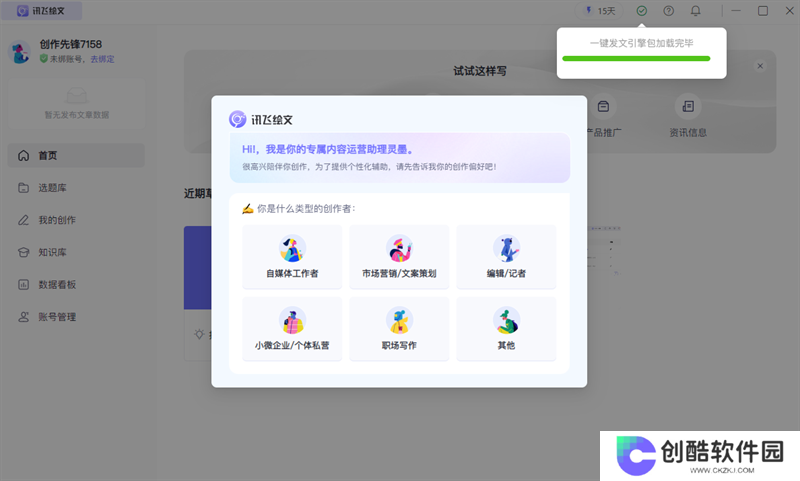Screen dimensions: 800x481
Task: Open the 选题库 sidebar item
Action: 76,188
